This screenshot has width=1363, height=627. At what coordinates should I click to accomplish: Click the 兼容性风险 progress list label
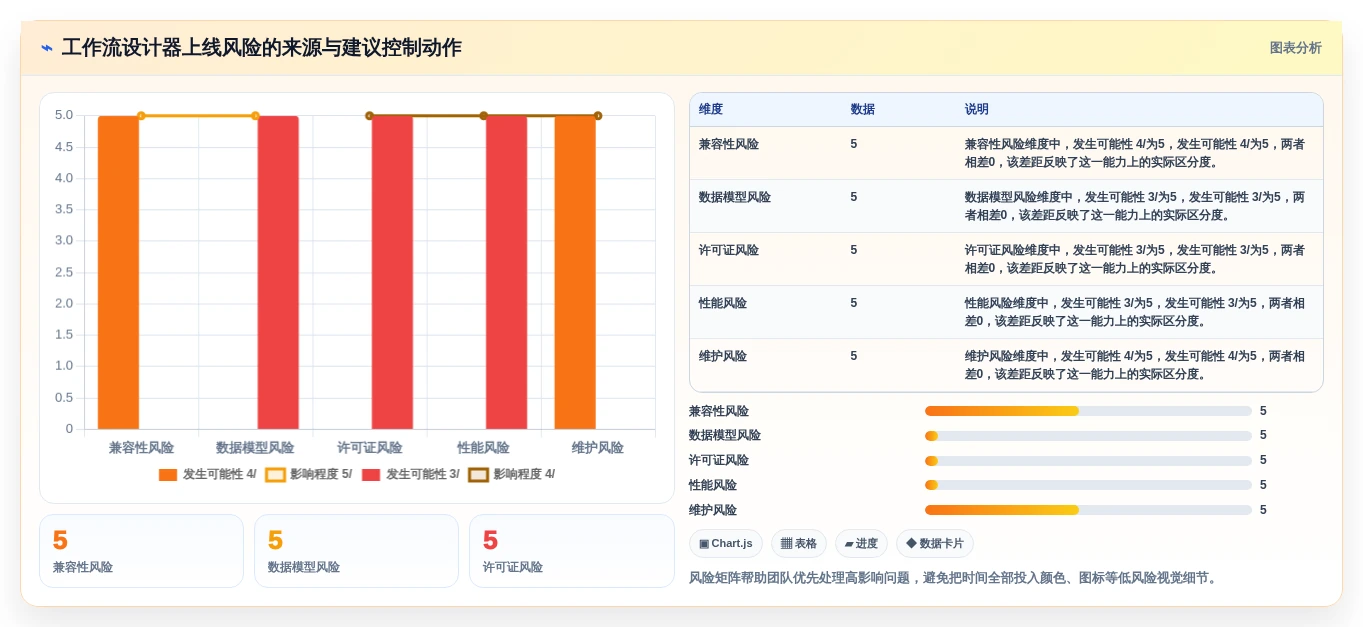tap(719, 411)
